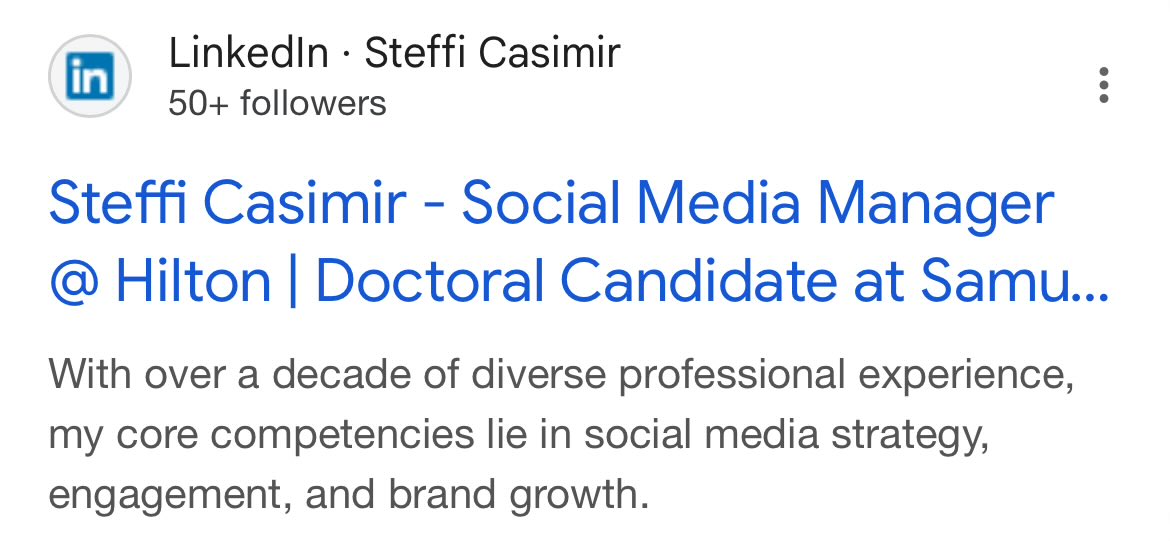Open the three-dot more options menu

tap(1104, 86)
